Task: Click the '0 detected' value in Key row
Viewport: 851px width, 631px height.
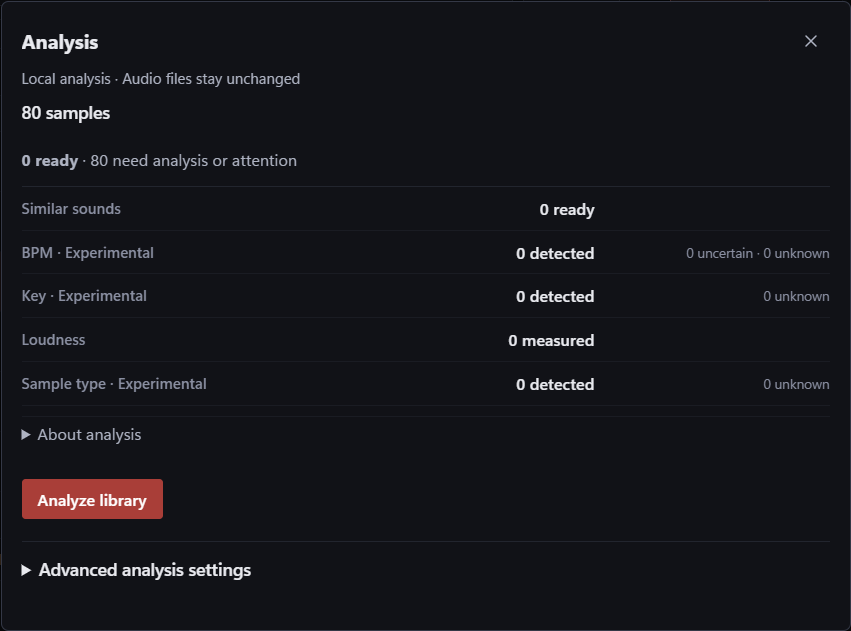Action: pos(555,297)
